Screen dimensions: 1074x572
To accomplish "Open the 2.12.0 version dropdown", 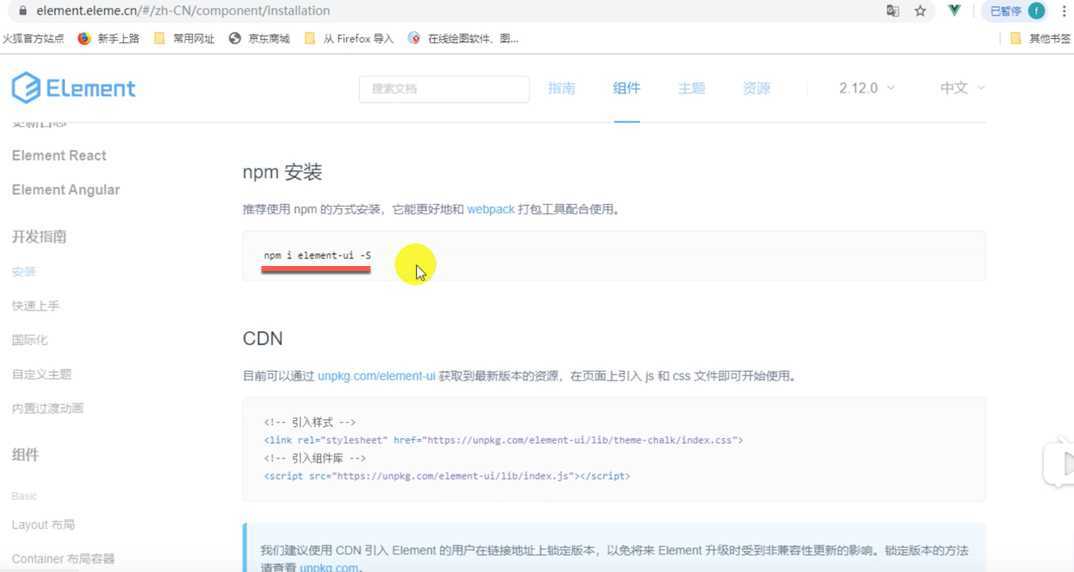I will [866, 88].
